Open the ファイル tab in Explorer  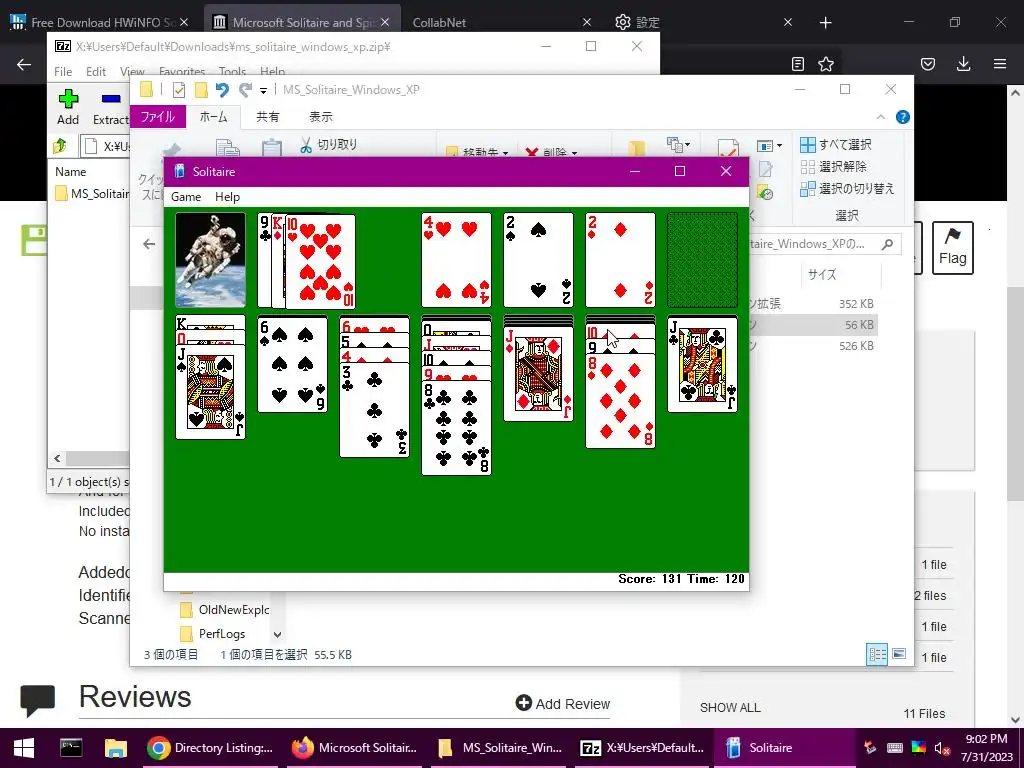(x=158, y=117)
